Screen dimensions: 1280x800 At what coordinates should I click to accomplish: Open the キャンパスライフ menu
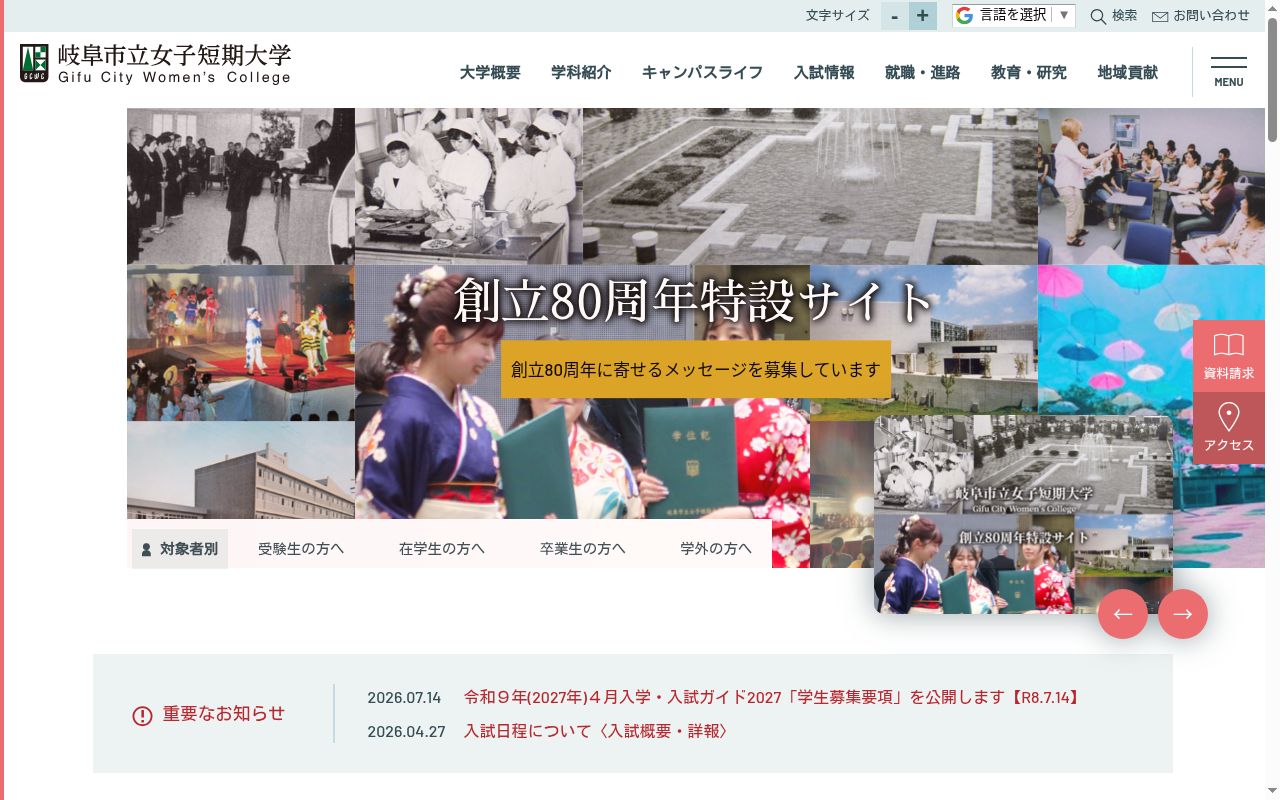pos(702,72)
